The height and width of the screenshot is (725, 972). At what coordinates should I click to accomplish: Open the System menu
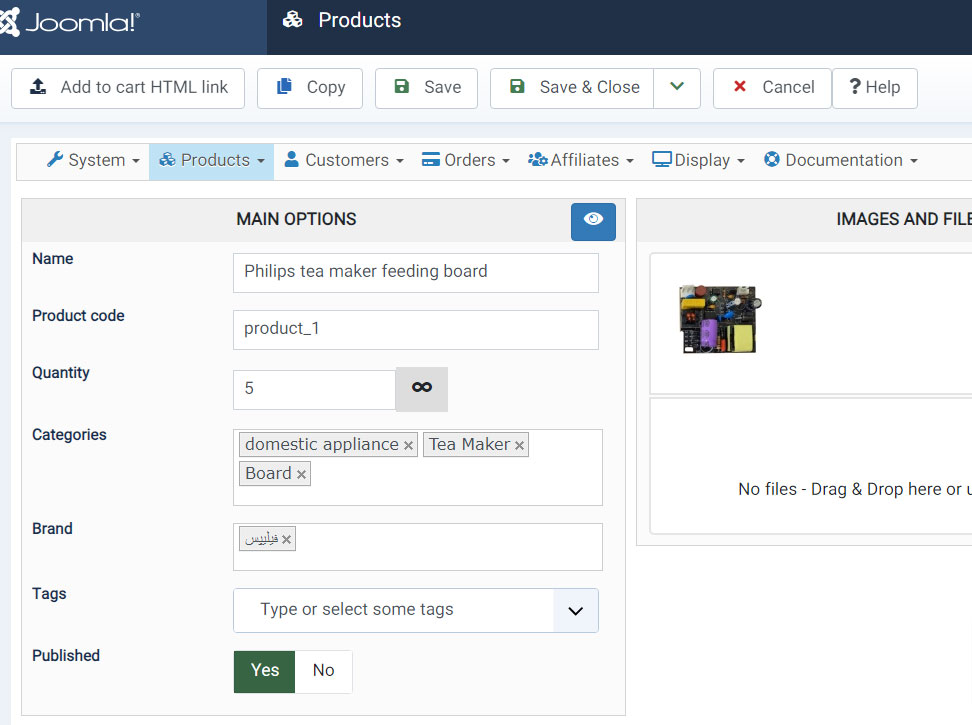(x=93, y=160)
